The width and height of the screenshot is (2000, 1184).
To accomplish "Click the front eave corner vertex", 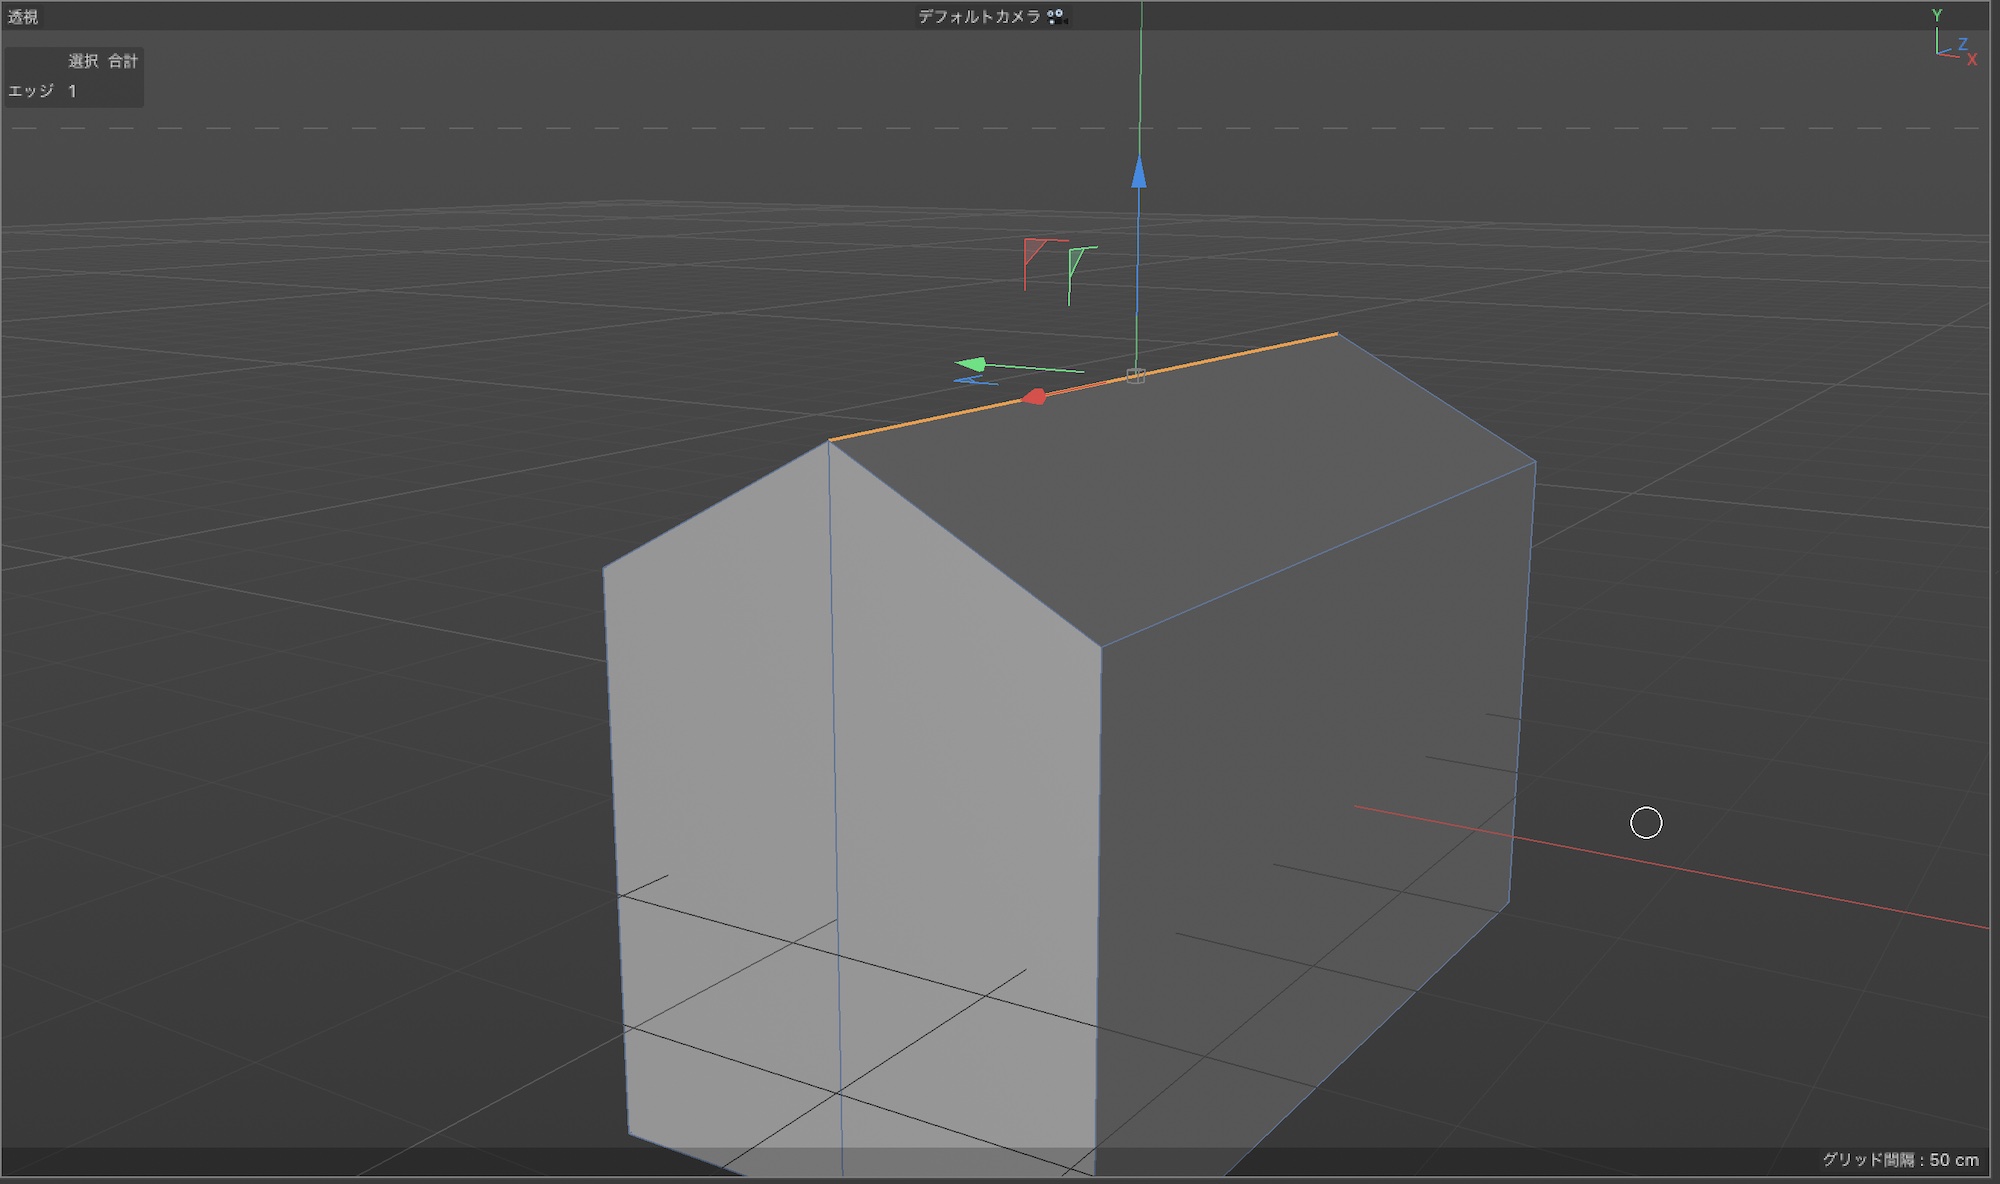I will tap(1101, 647).
